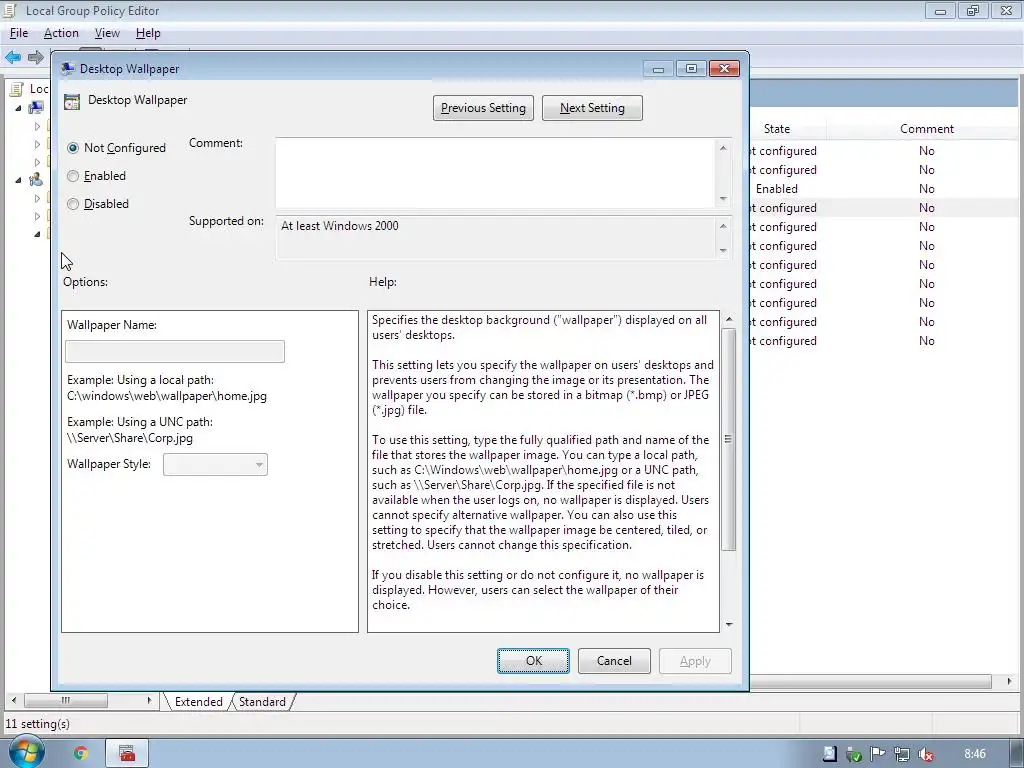Cancel the Desktop Wallpaper dialog
The width and height of the screenshot is (1024, 768).
point(614,661)
